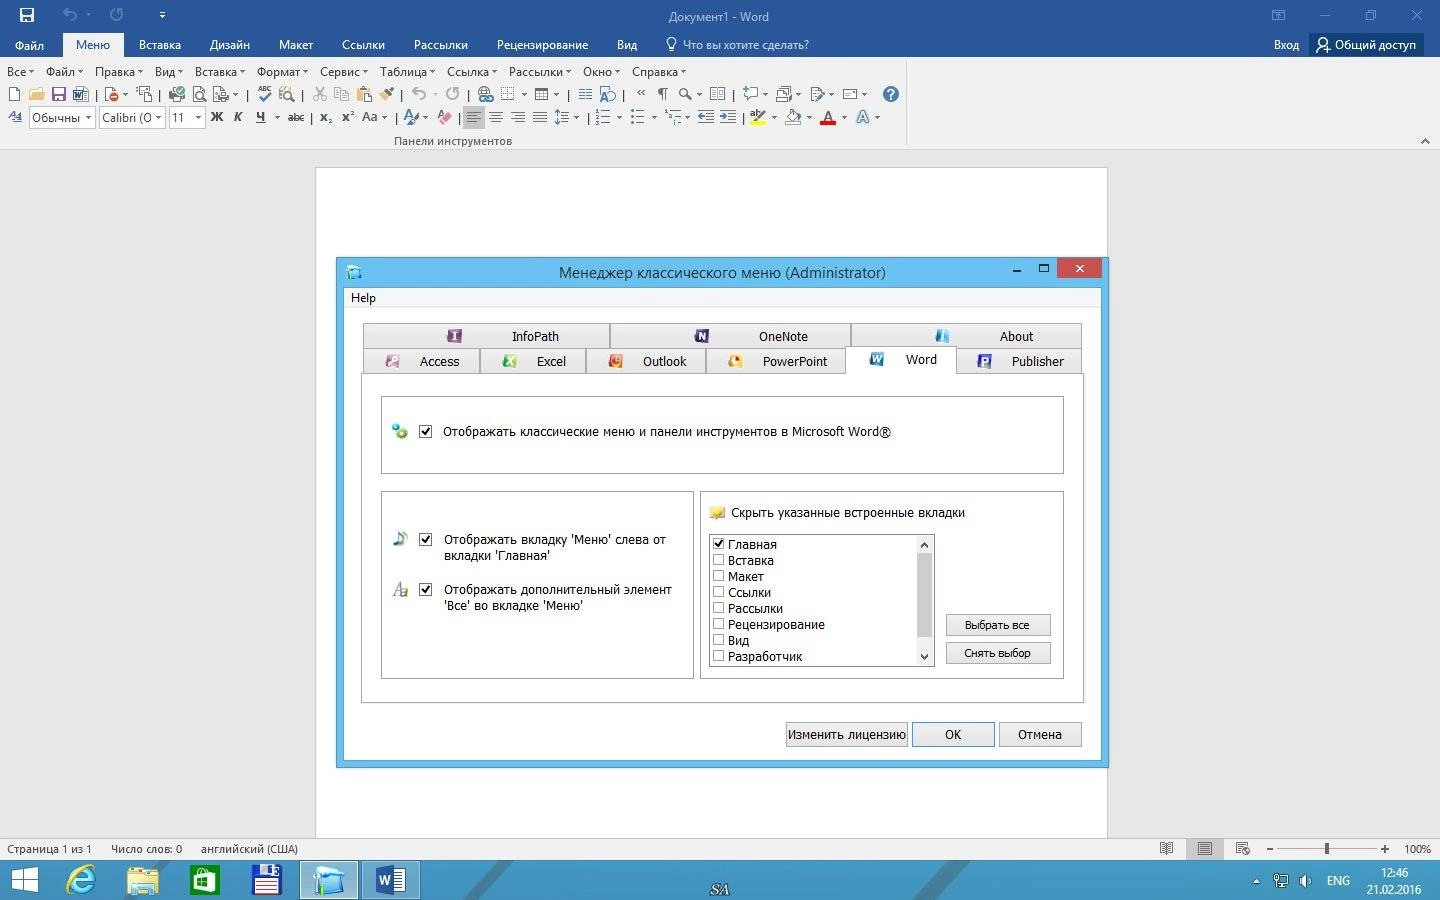Click the 'Что вы хотите сделать?' search field

point(737,45)
